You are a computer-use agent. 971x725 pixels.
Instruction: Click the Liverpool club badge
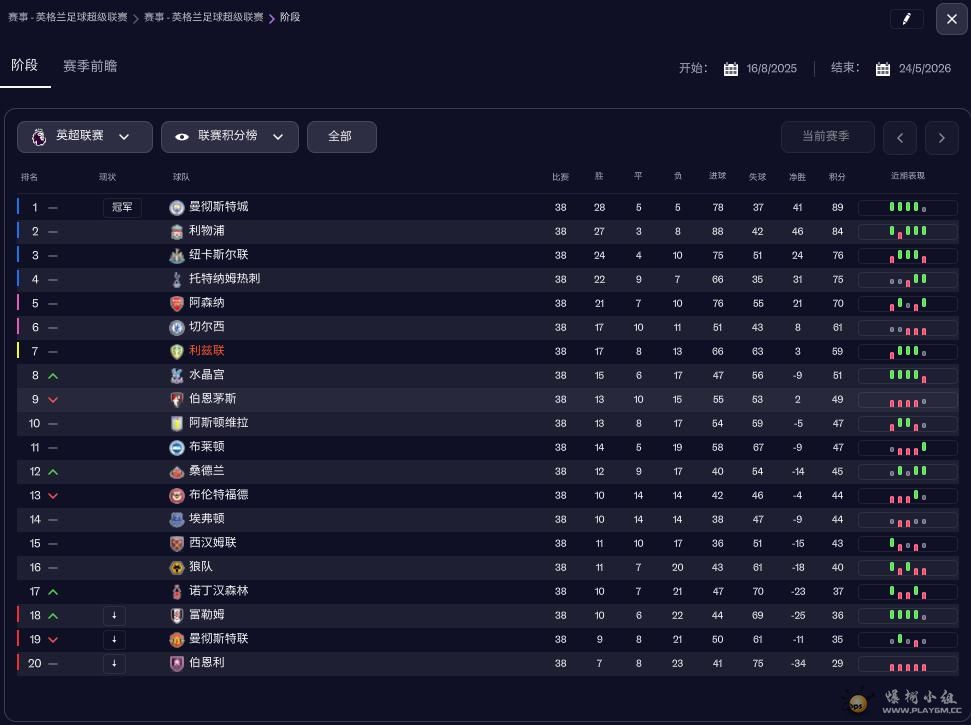pos(177,232)
